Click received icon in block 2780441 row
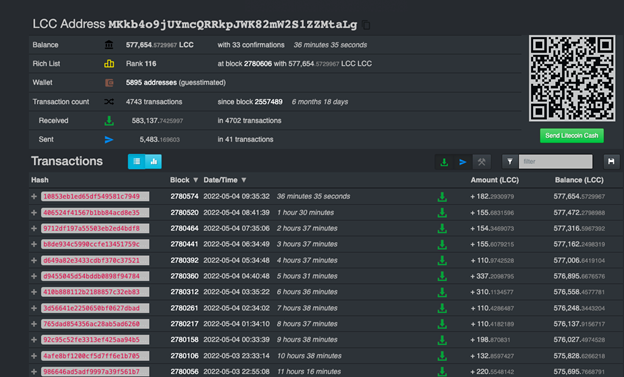 (x=442, y=244)
